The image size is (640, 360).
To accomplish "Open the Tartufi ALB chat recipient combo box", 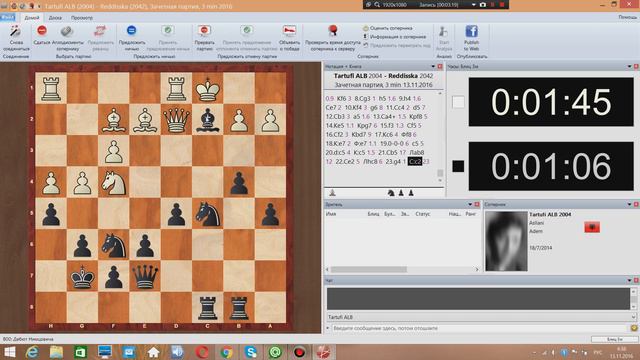I will (x=482, y=317).
